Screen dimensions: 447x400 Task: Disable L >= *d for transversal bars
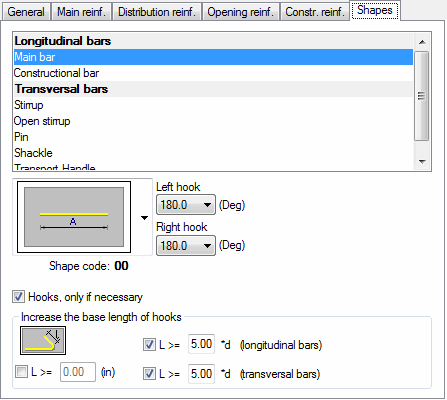click(x=149, y=374)
